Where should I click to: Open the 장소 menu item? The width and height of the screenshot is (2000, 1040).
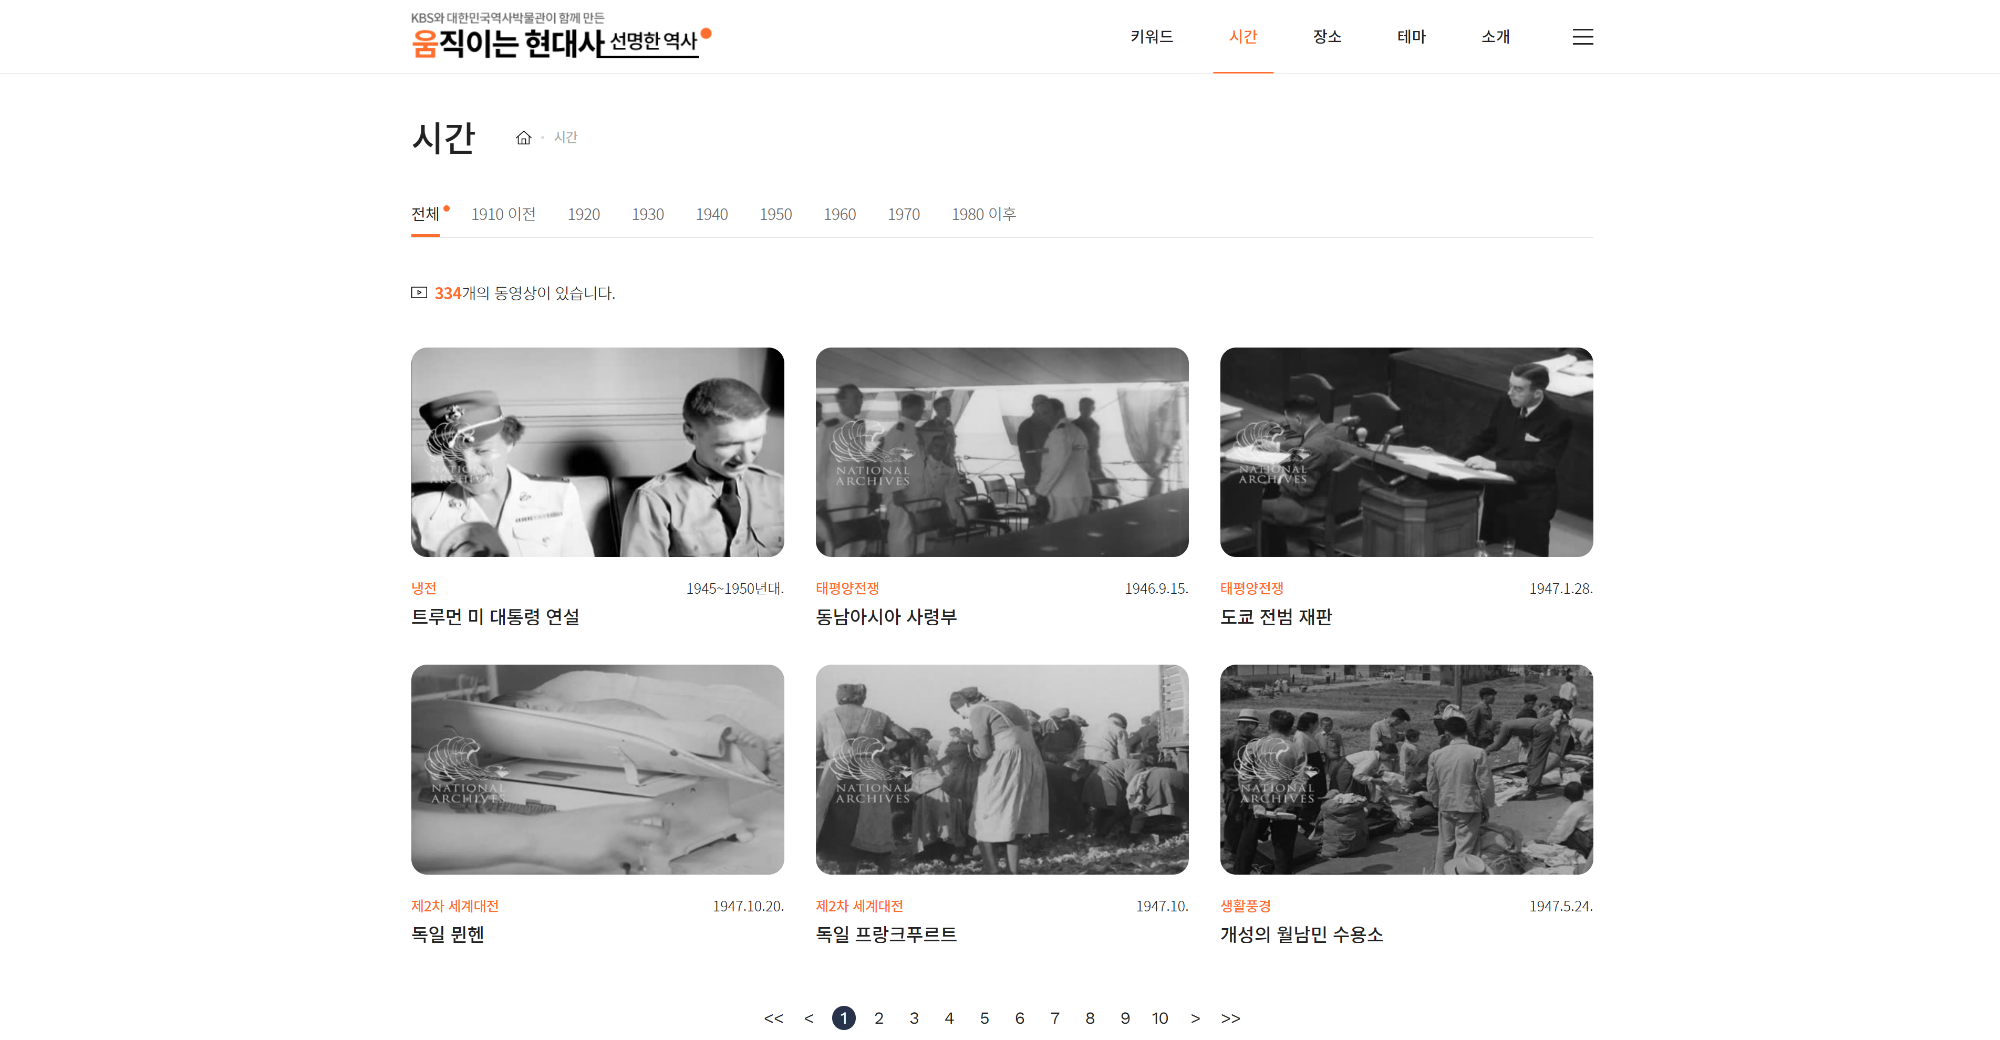click(x=1327, y=37)
